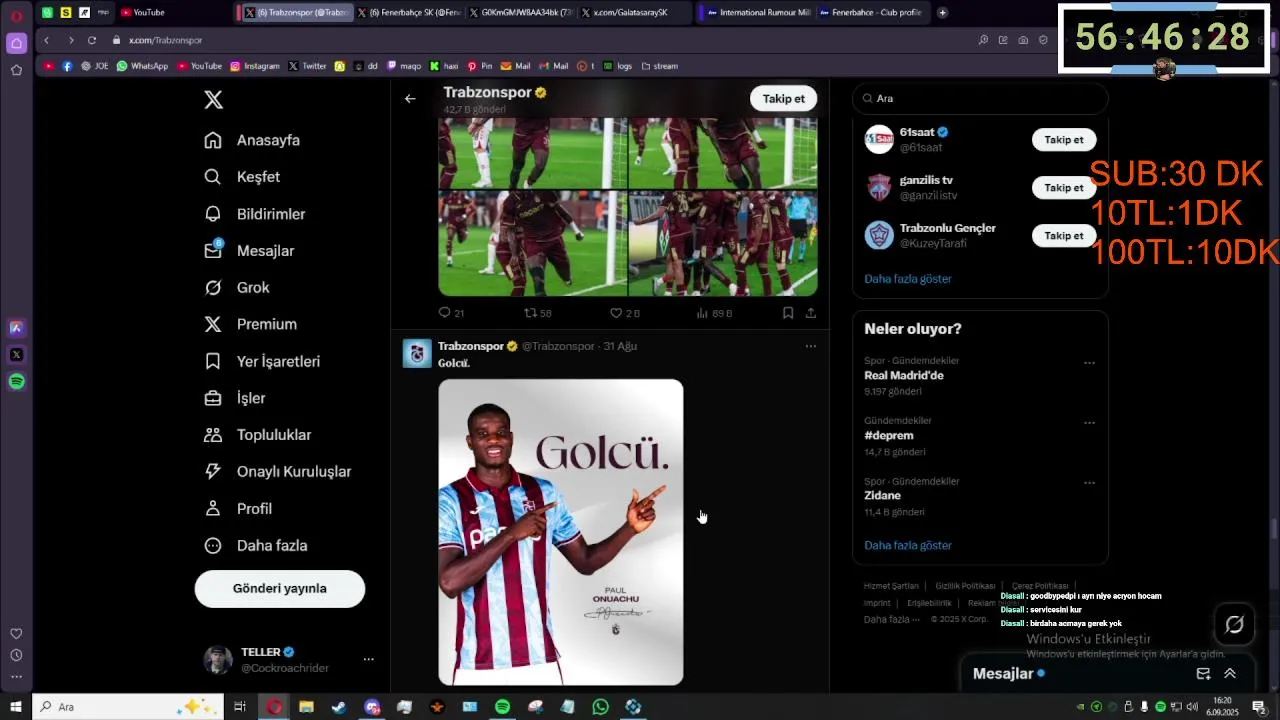
Task: Follow Trabzonspor with header Takip et button
Action: tap(783, 98)
